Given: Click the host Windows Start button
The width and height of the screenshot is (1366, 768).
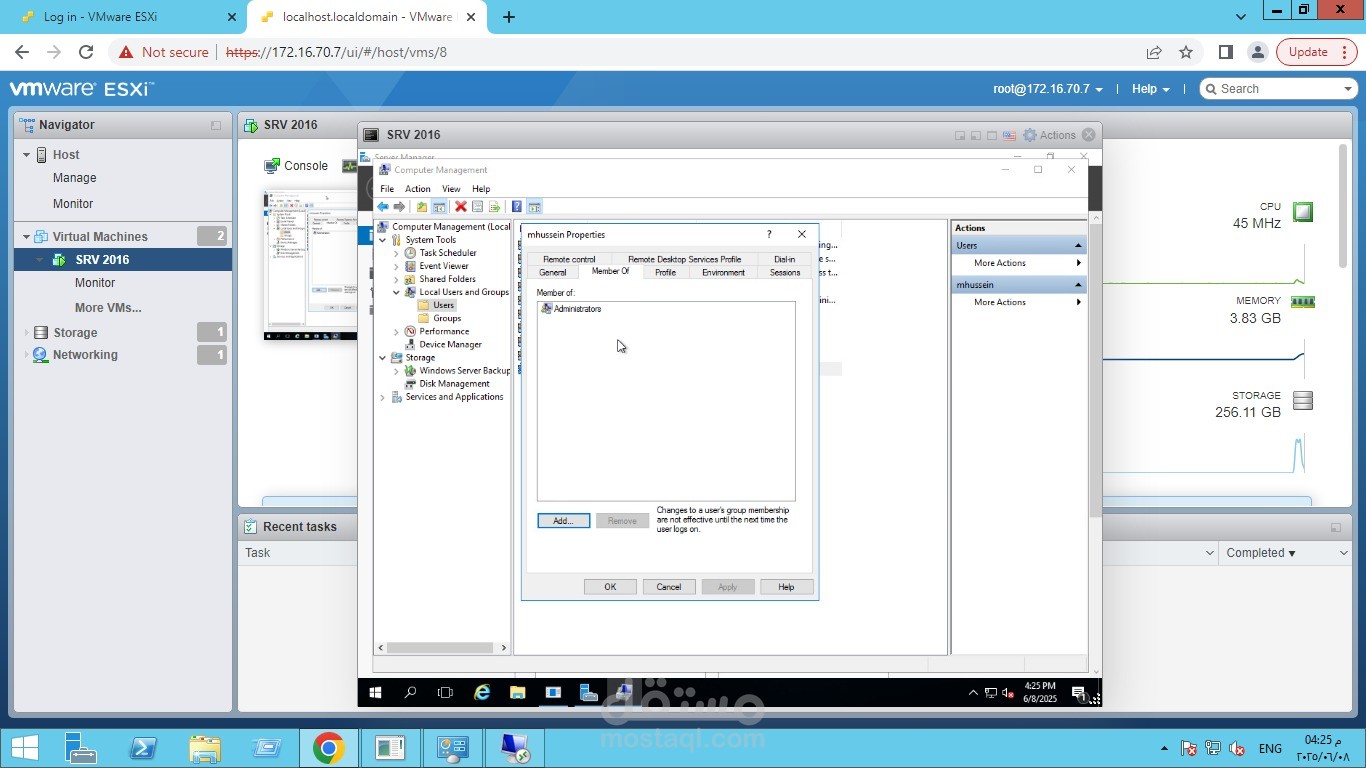Looking at the screenshot, I should (x=24, y=748).
